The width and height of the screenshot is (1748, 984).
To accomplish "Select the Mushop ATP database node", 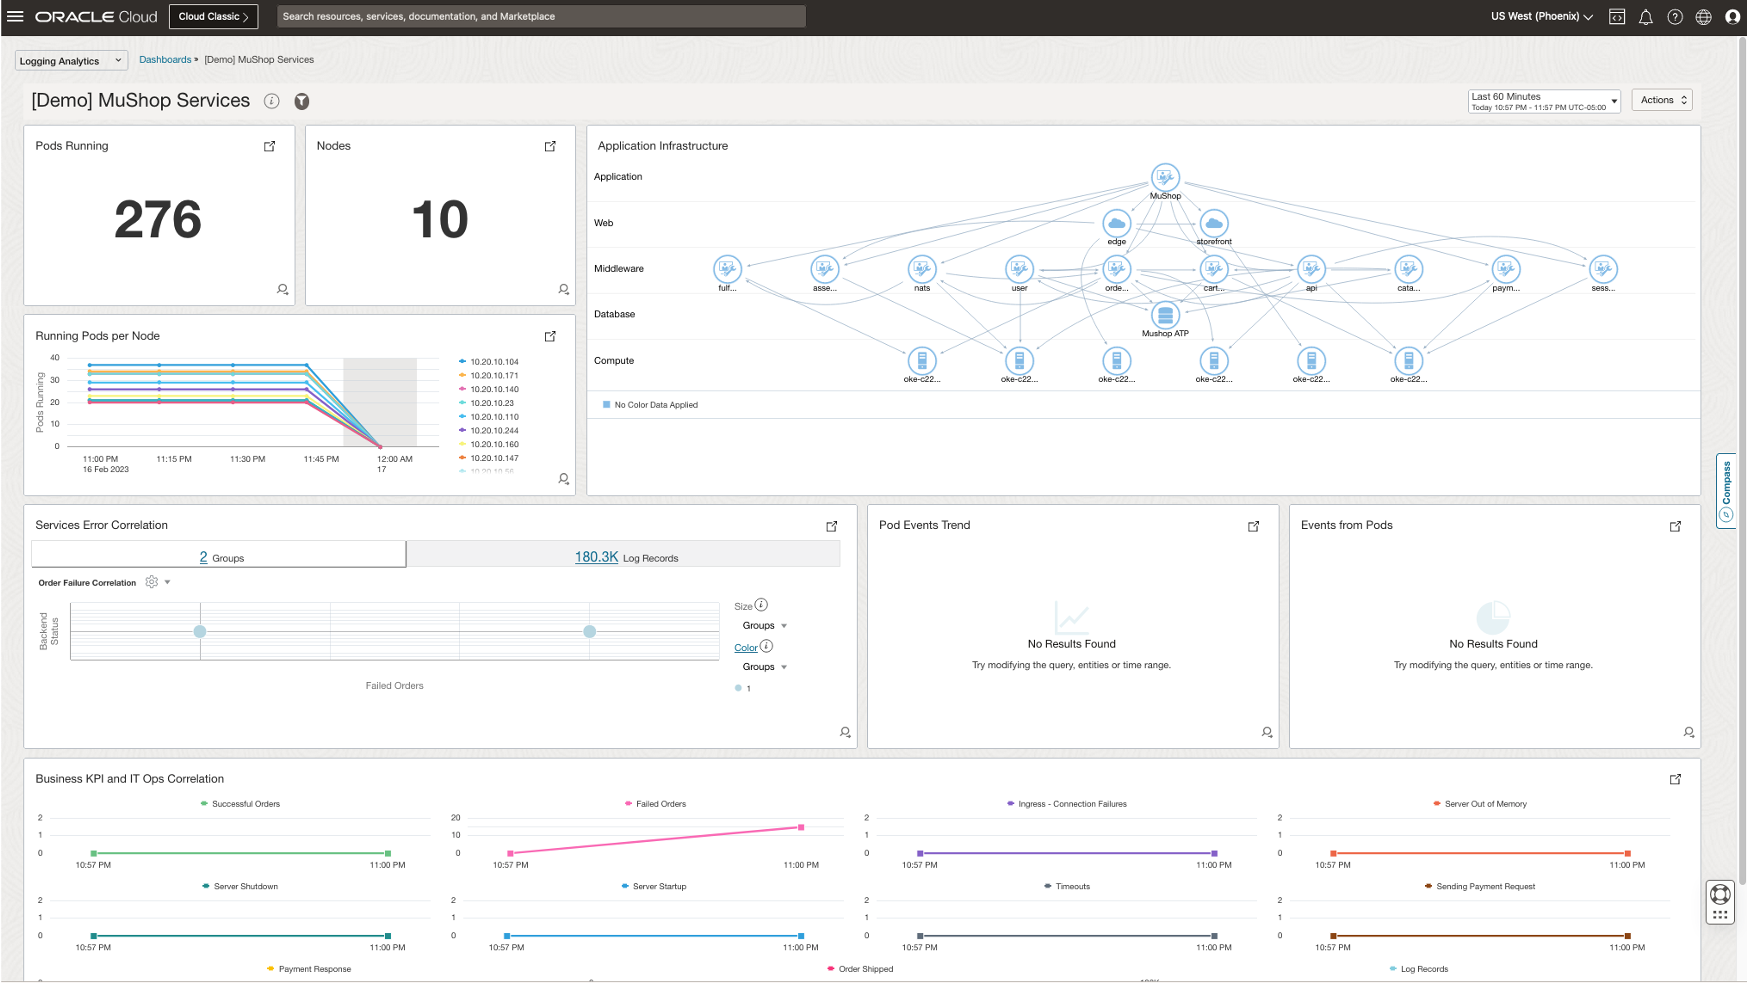I will (1165, 315).
